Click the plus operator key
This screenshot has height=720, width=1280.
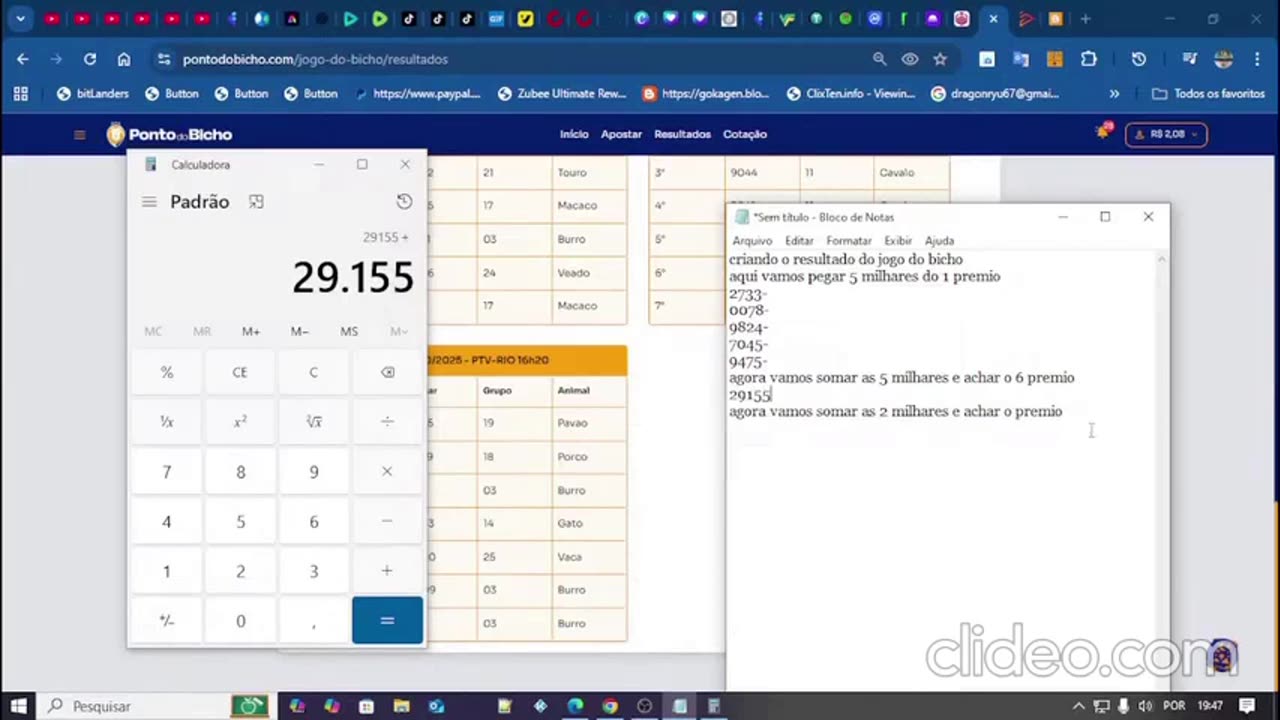click(387, 571)
